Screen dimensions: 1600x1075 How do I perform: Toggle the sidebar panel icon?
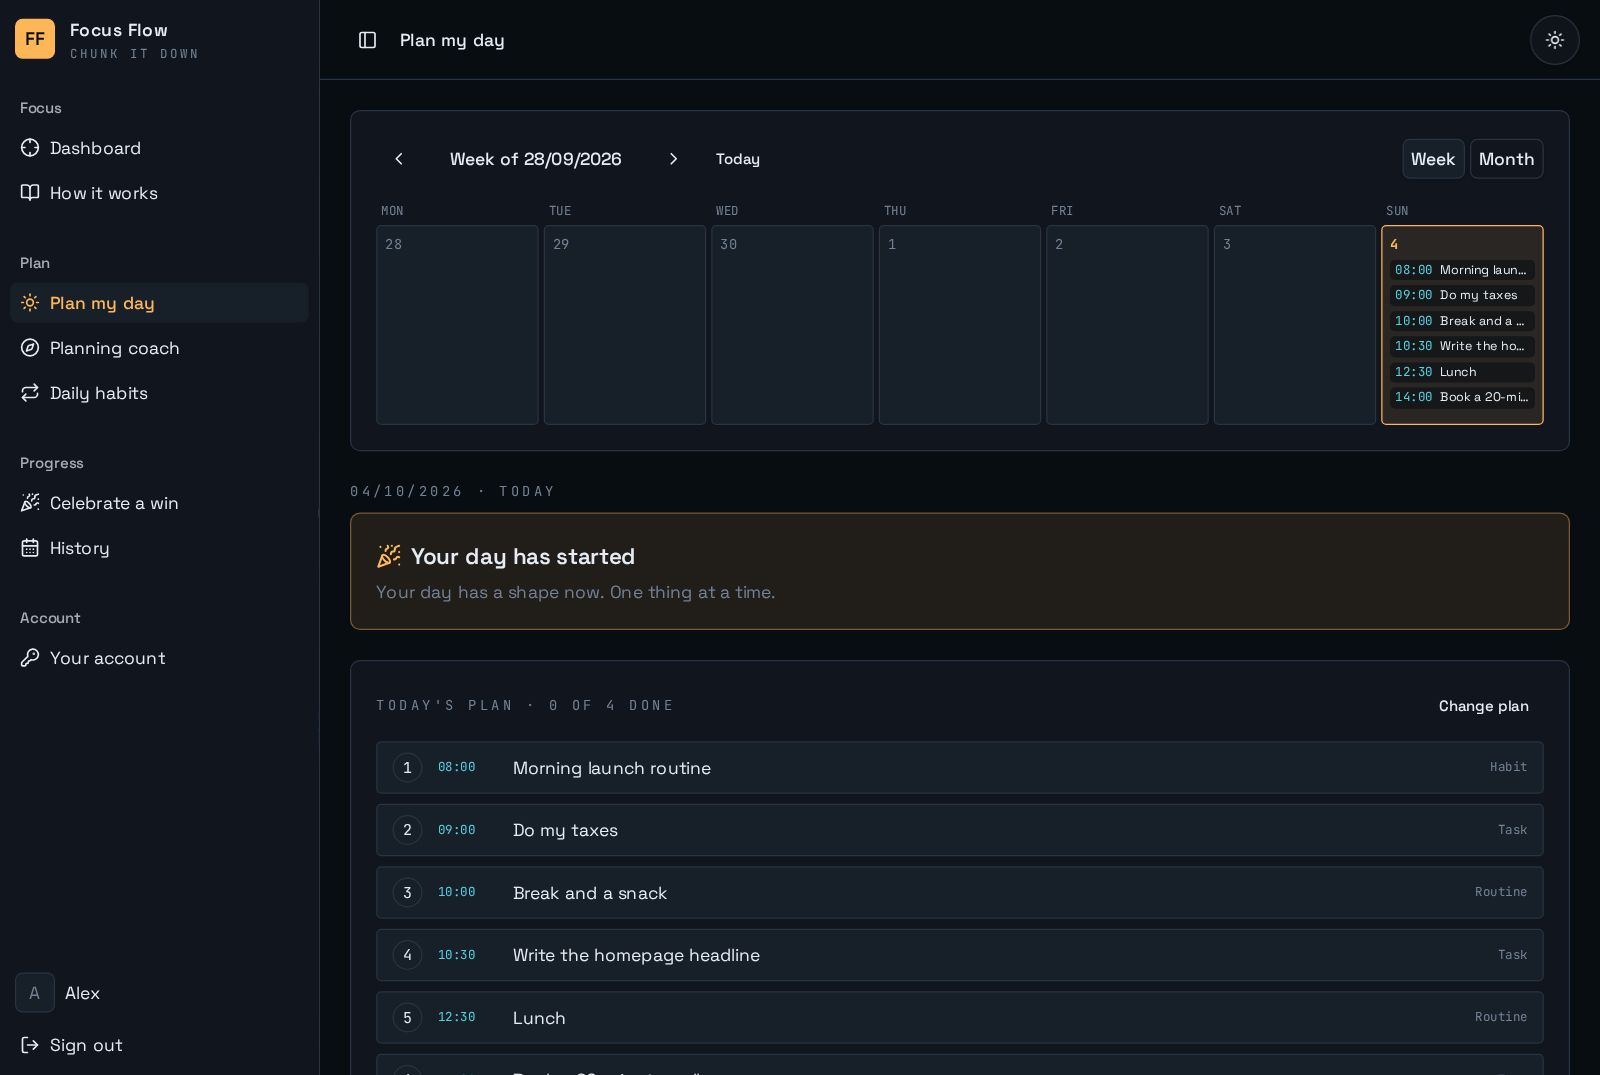pyautogui.click(x=368, y=40)
